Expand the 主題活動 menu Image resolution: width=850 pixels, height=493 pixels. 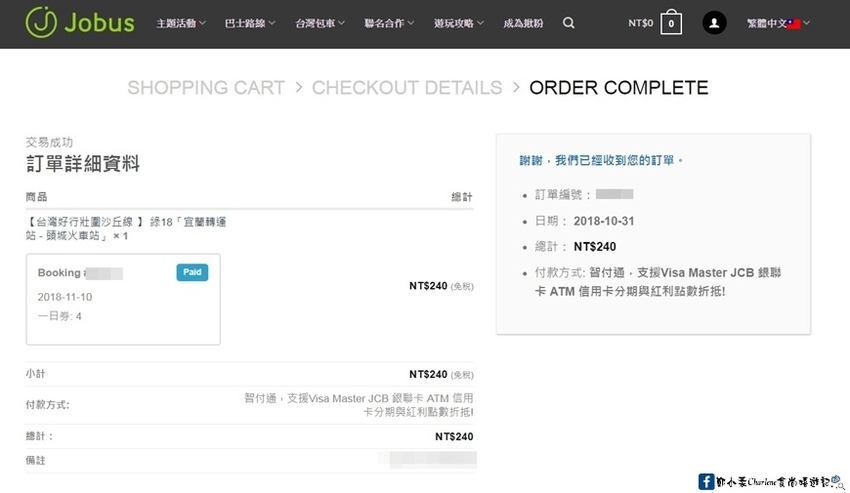click(x=181, y=23)
